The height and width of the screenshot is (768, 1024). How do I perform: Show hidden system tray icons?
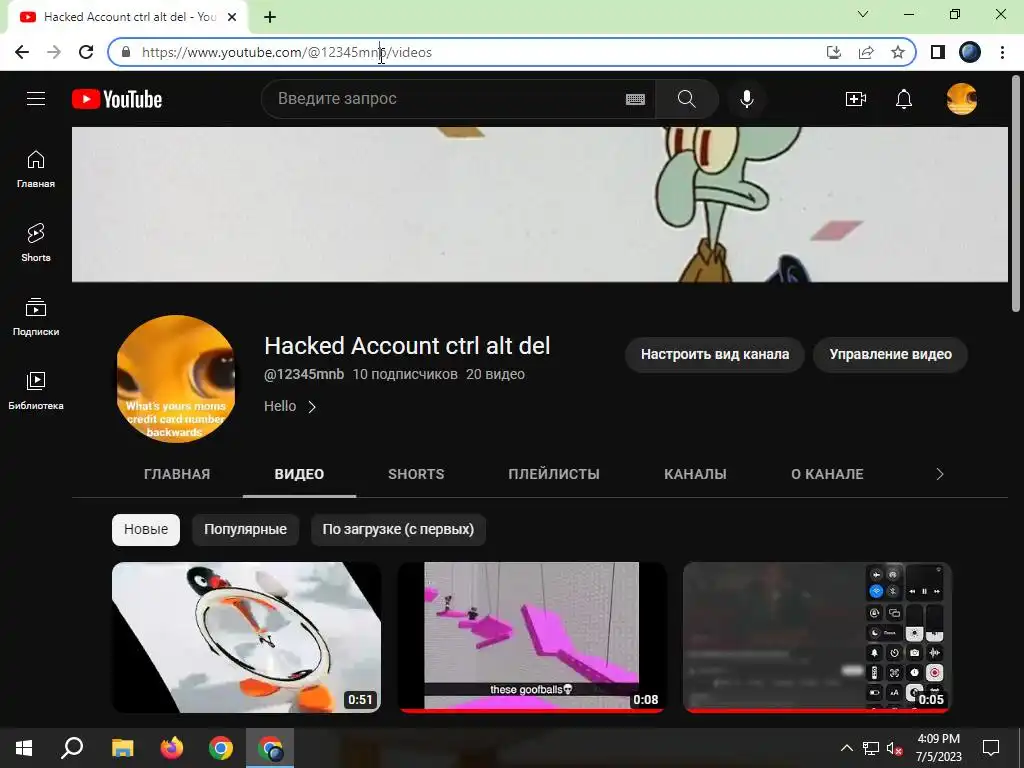[x=846, y=748]
